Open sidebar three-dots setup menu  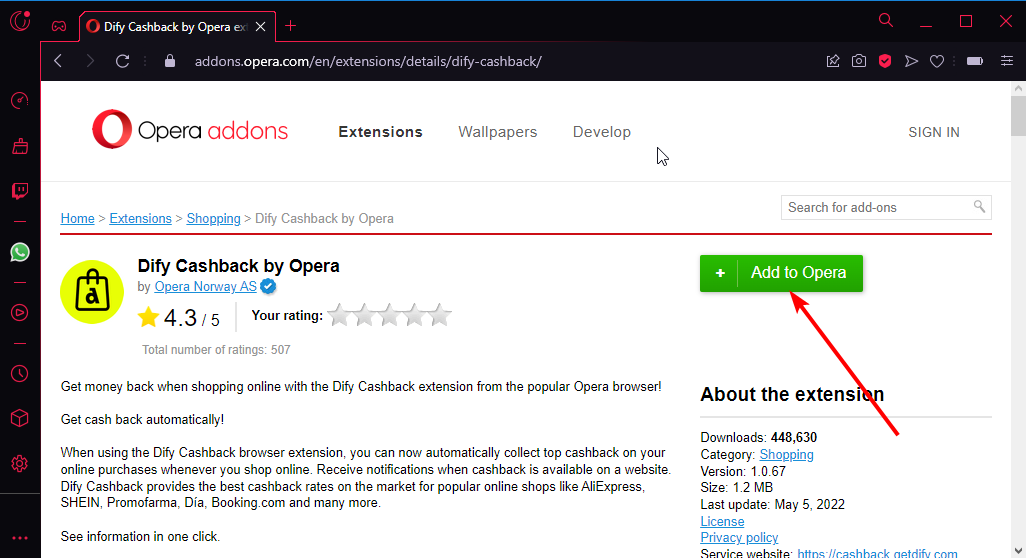tap(20, 538)
